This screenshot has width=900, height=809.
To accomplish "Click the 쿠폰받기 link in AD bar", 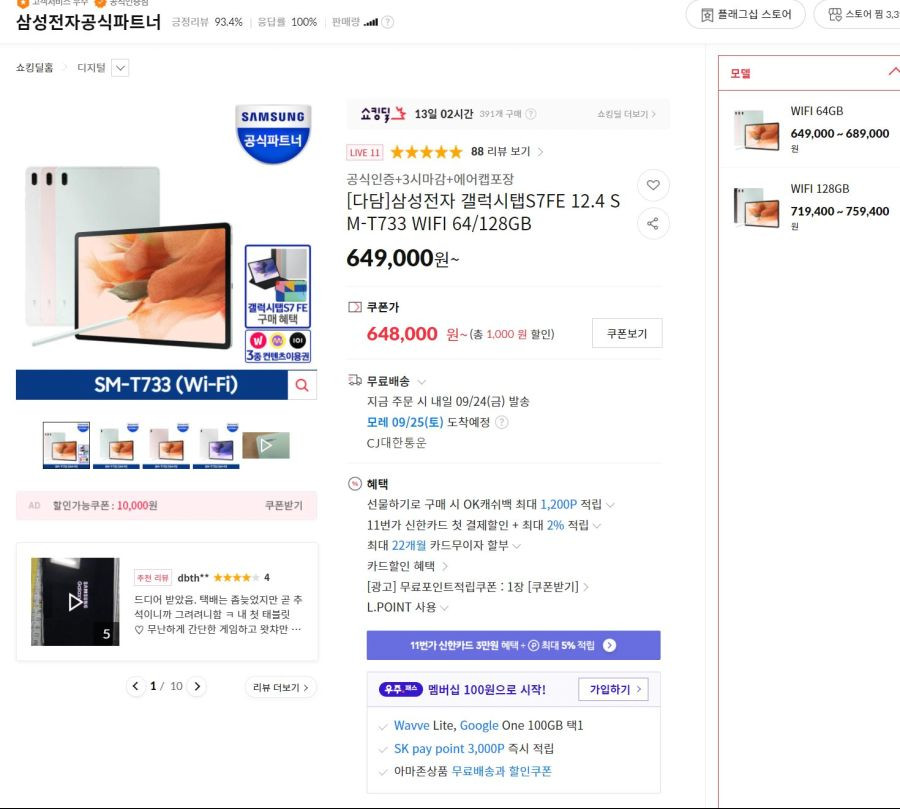I will [284, 505].
